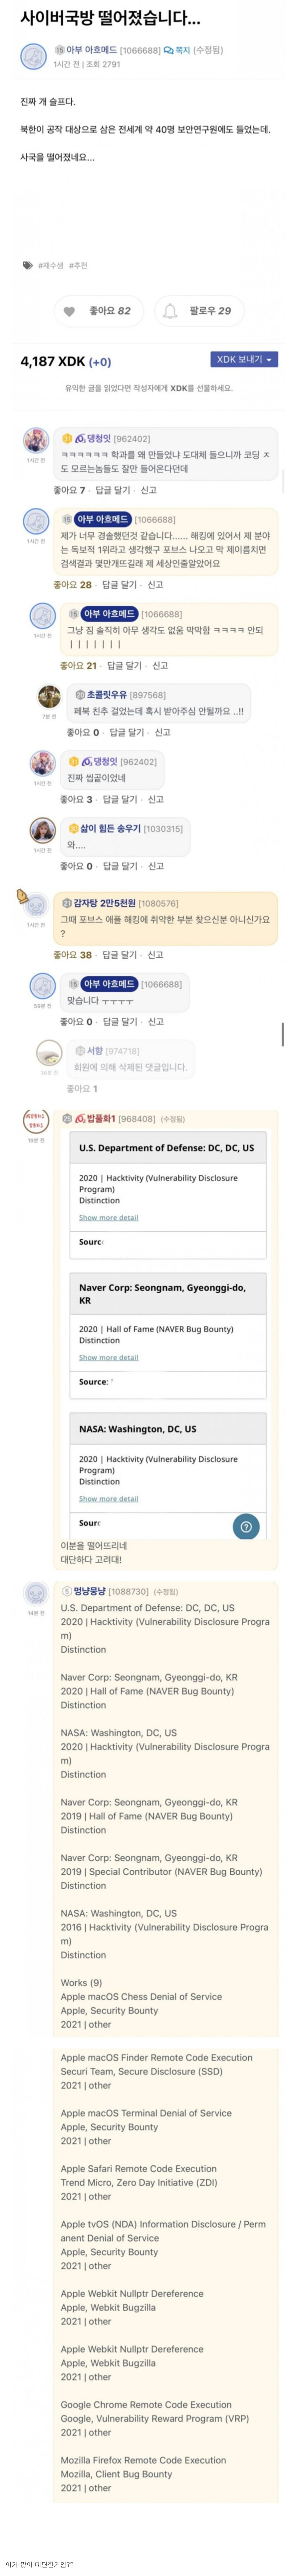Open the post author's avatar at top
The width and height of the screenshot is (294, 2576).
point(34,56)
